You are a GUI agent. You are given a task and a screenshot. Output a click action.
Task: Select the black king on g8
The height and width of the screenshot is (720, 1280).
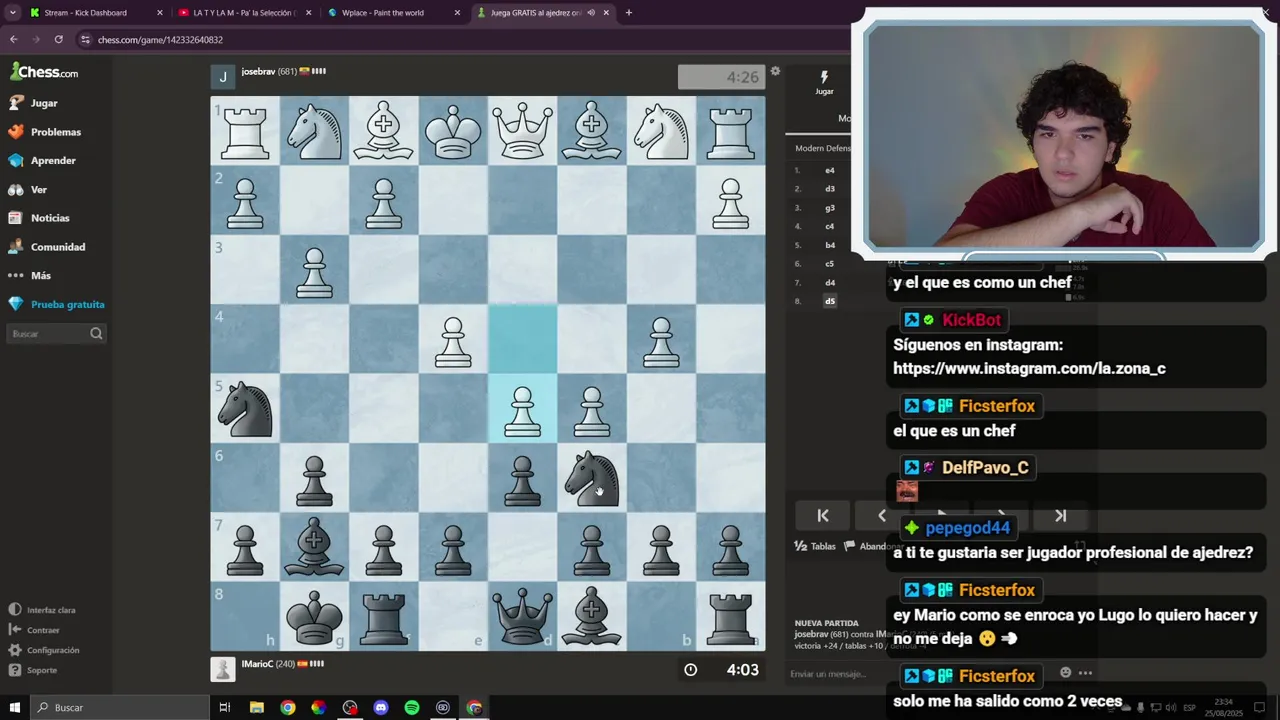pyautogui.click(x=314, y=617)
